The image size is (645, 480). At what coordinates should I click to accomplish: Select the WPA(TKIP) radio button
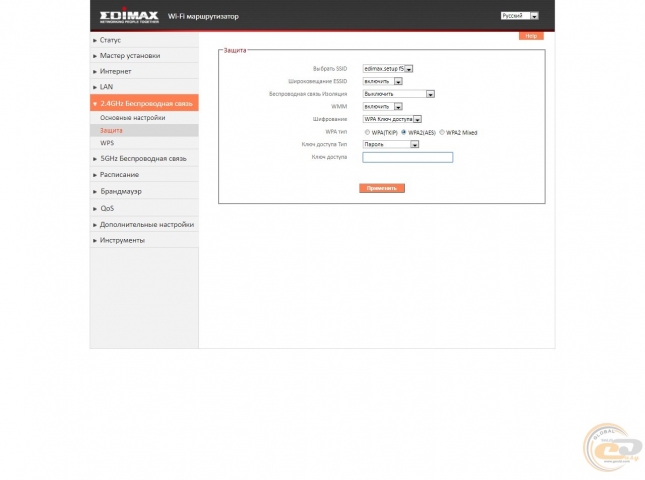point(367,132)
